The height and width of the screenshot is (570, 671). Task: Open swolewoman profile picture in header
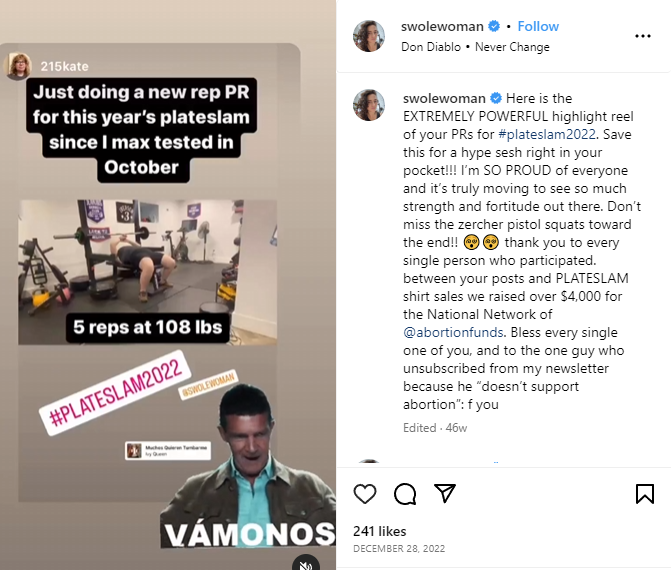[368, 36]
